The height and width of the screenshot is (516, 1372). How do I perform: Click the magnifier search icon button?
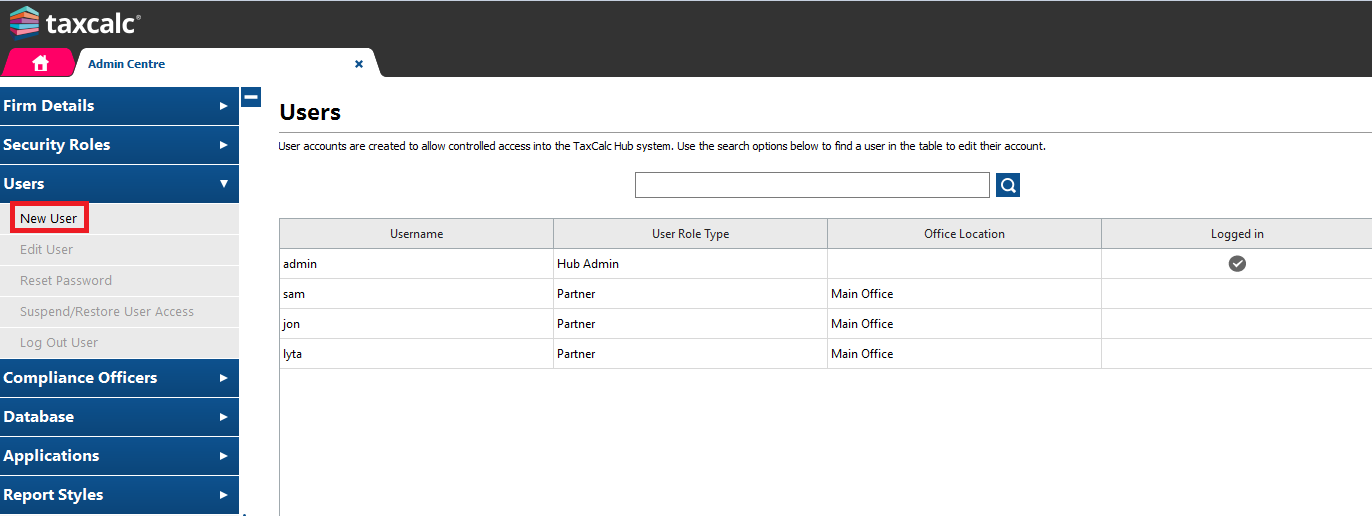point(1008,185)
